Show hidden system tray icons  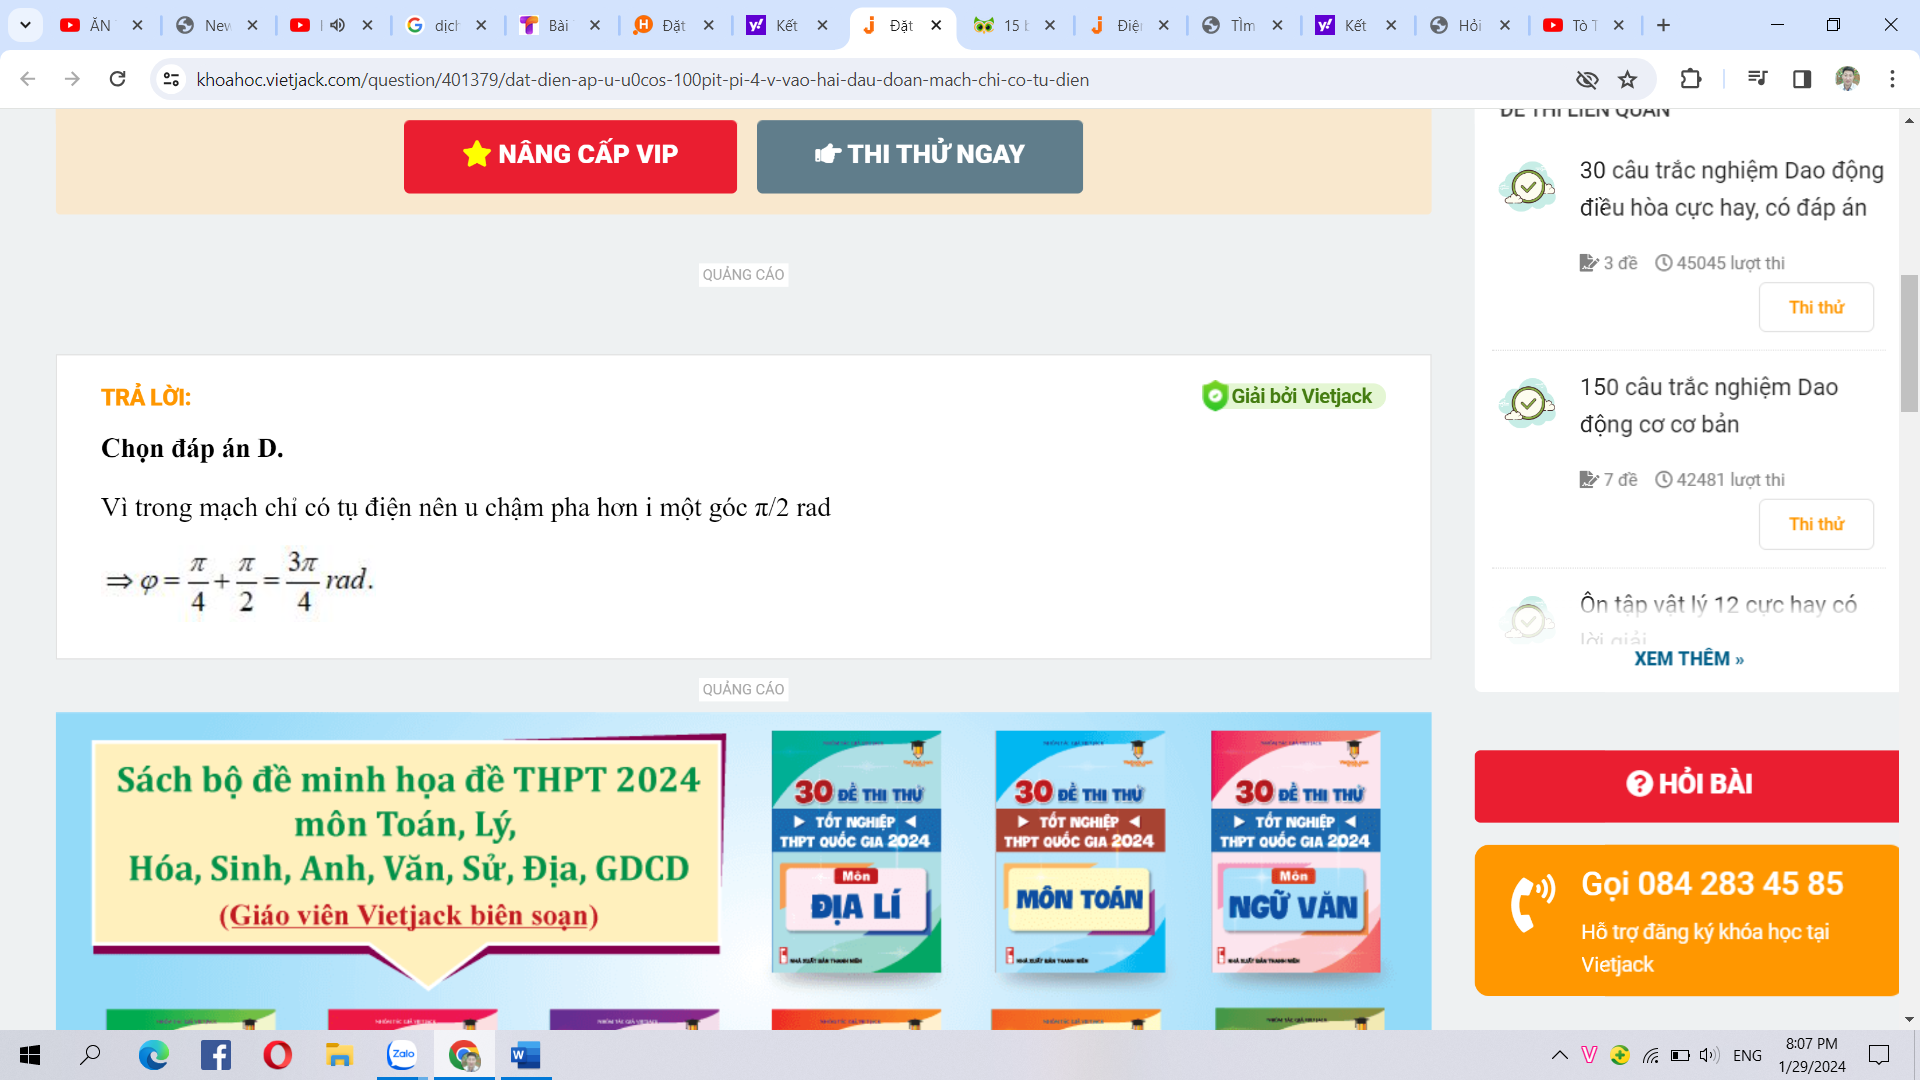pyautogui.click(x=1559, y=1055)
